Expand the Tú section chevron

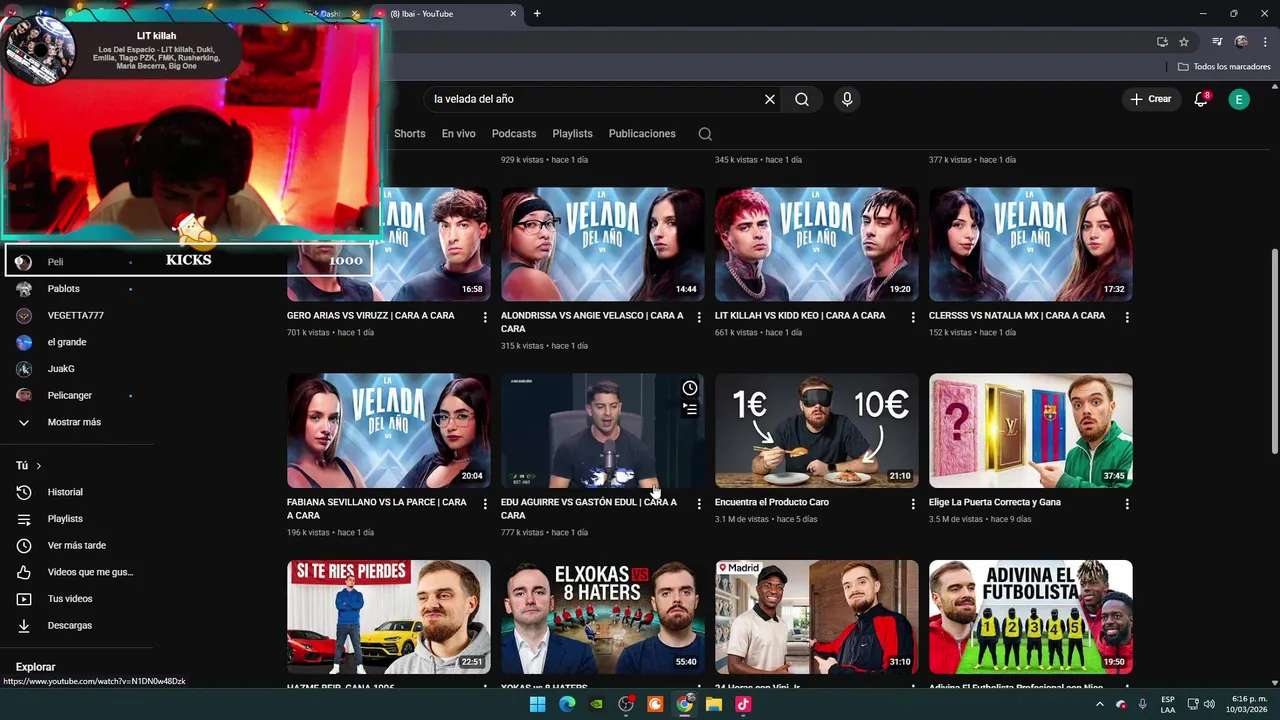[x=39, y=466]
